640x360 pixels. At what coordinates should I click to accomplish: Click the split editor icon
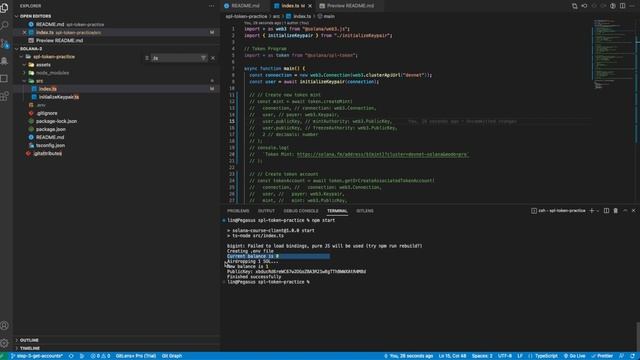622,6
